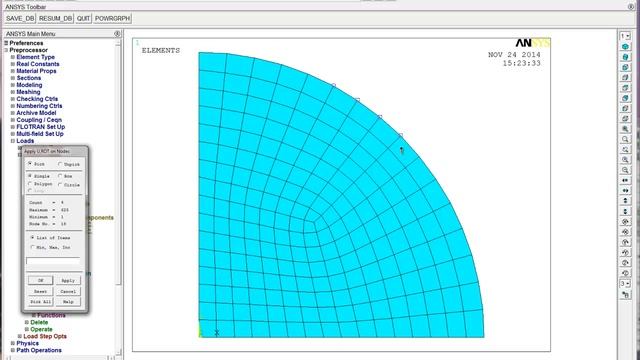The height and width of the screenshot is (360, 640).
Task: Select the Pick radio button
Action: tap(30, 164)
